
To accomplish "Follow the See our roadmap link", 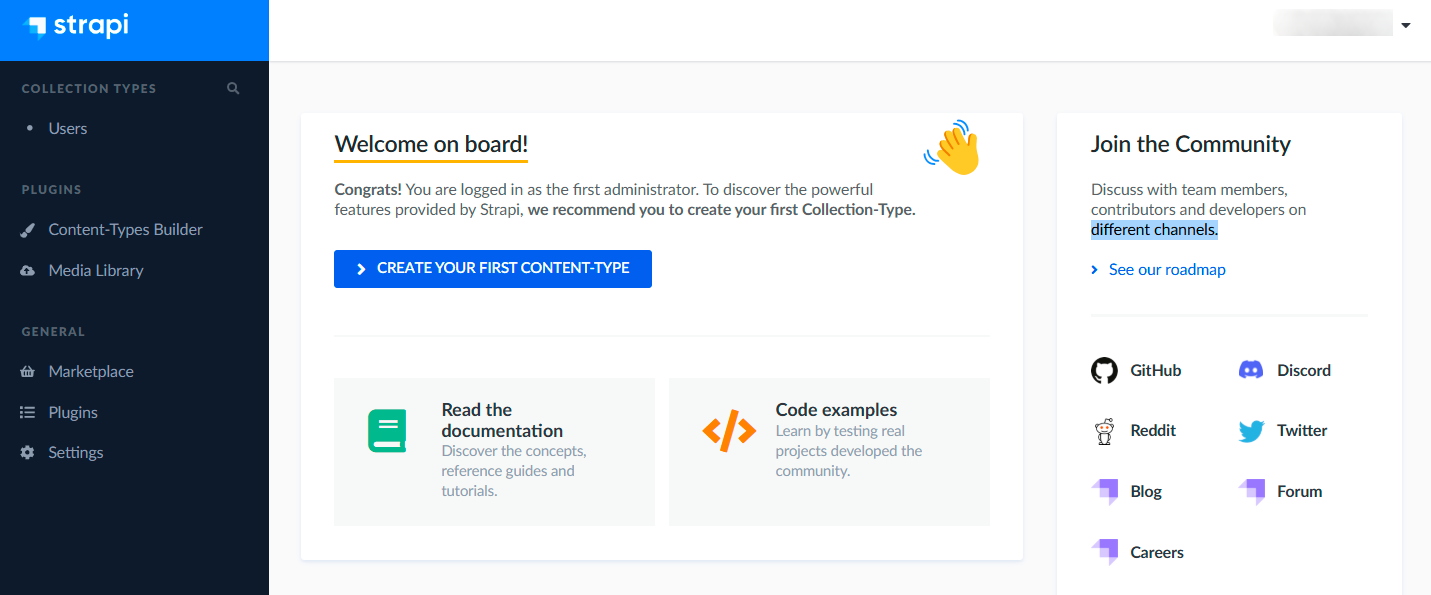I will point(1167,270).
